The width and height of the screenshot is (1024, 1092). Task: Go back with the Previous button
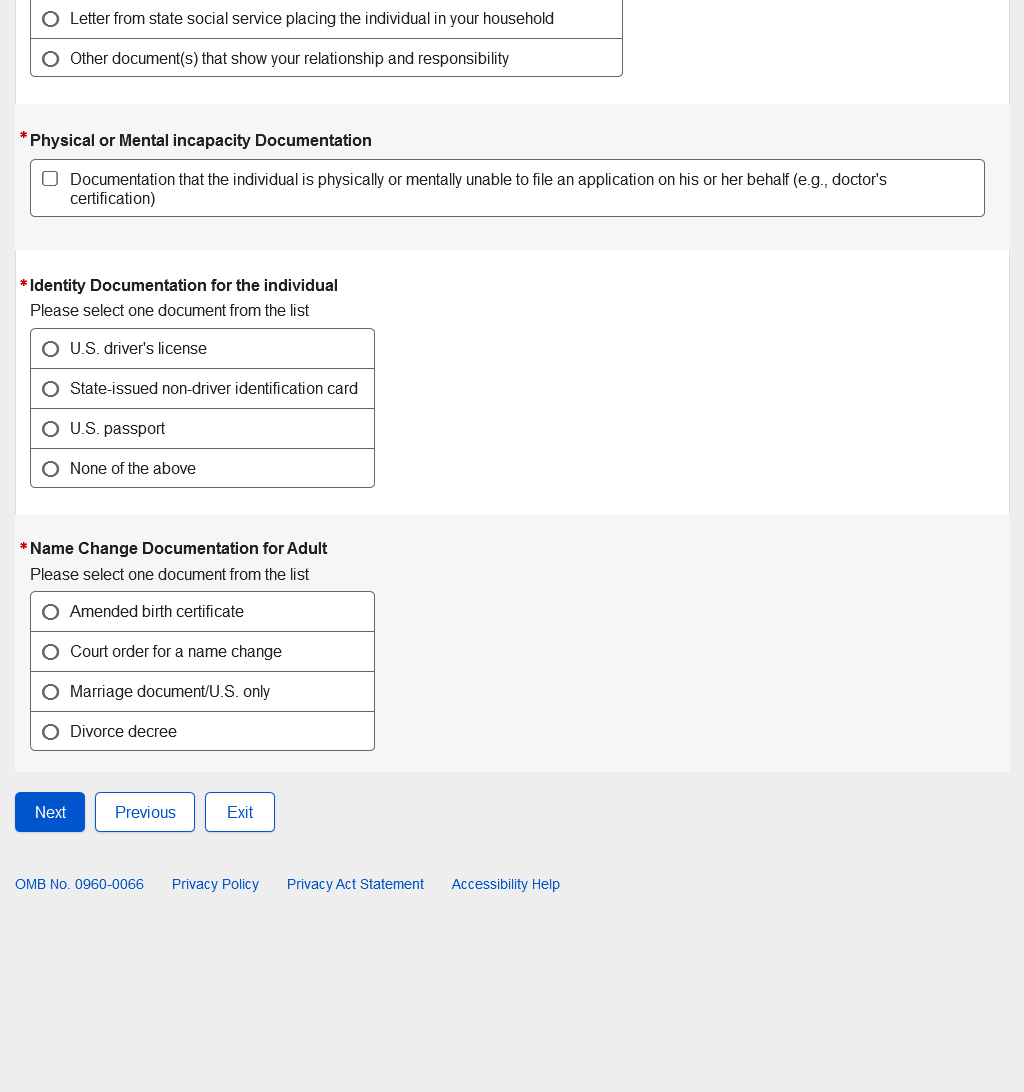coord(145,812)
